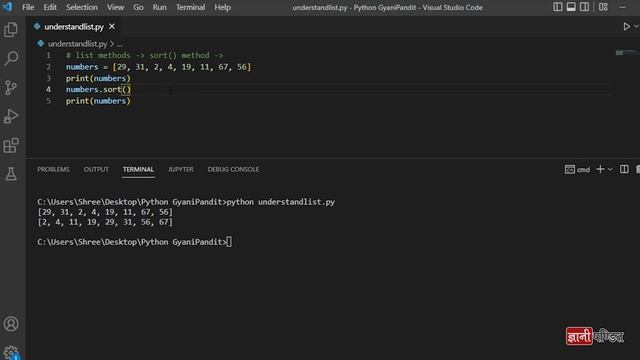
Task: Open the Edit menu
Action: [x=50, y=7]
